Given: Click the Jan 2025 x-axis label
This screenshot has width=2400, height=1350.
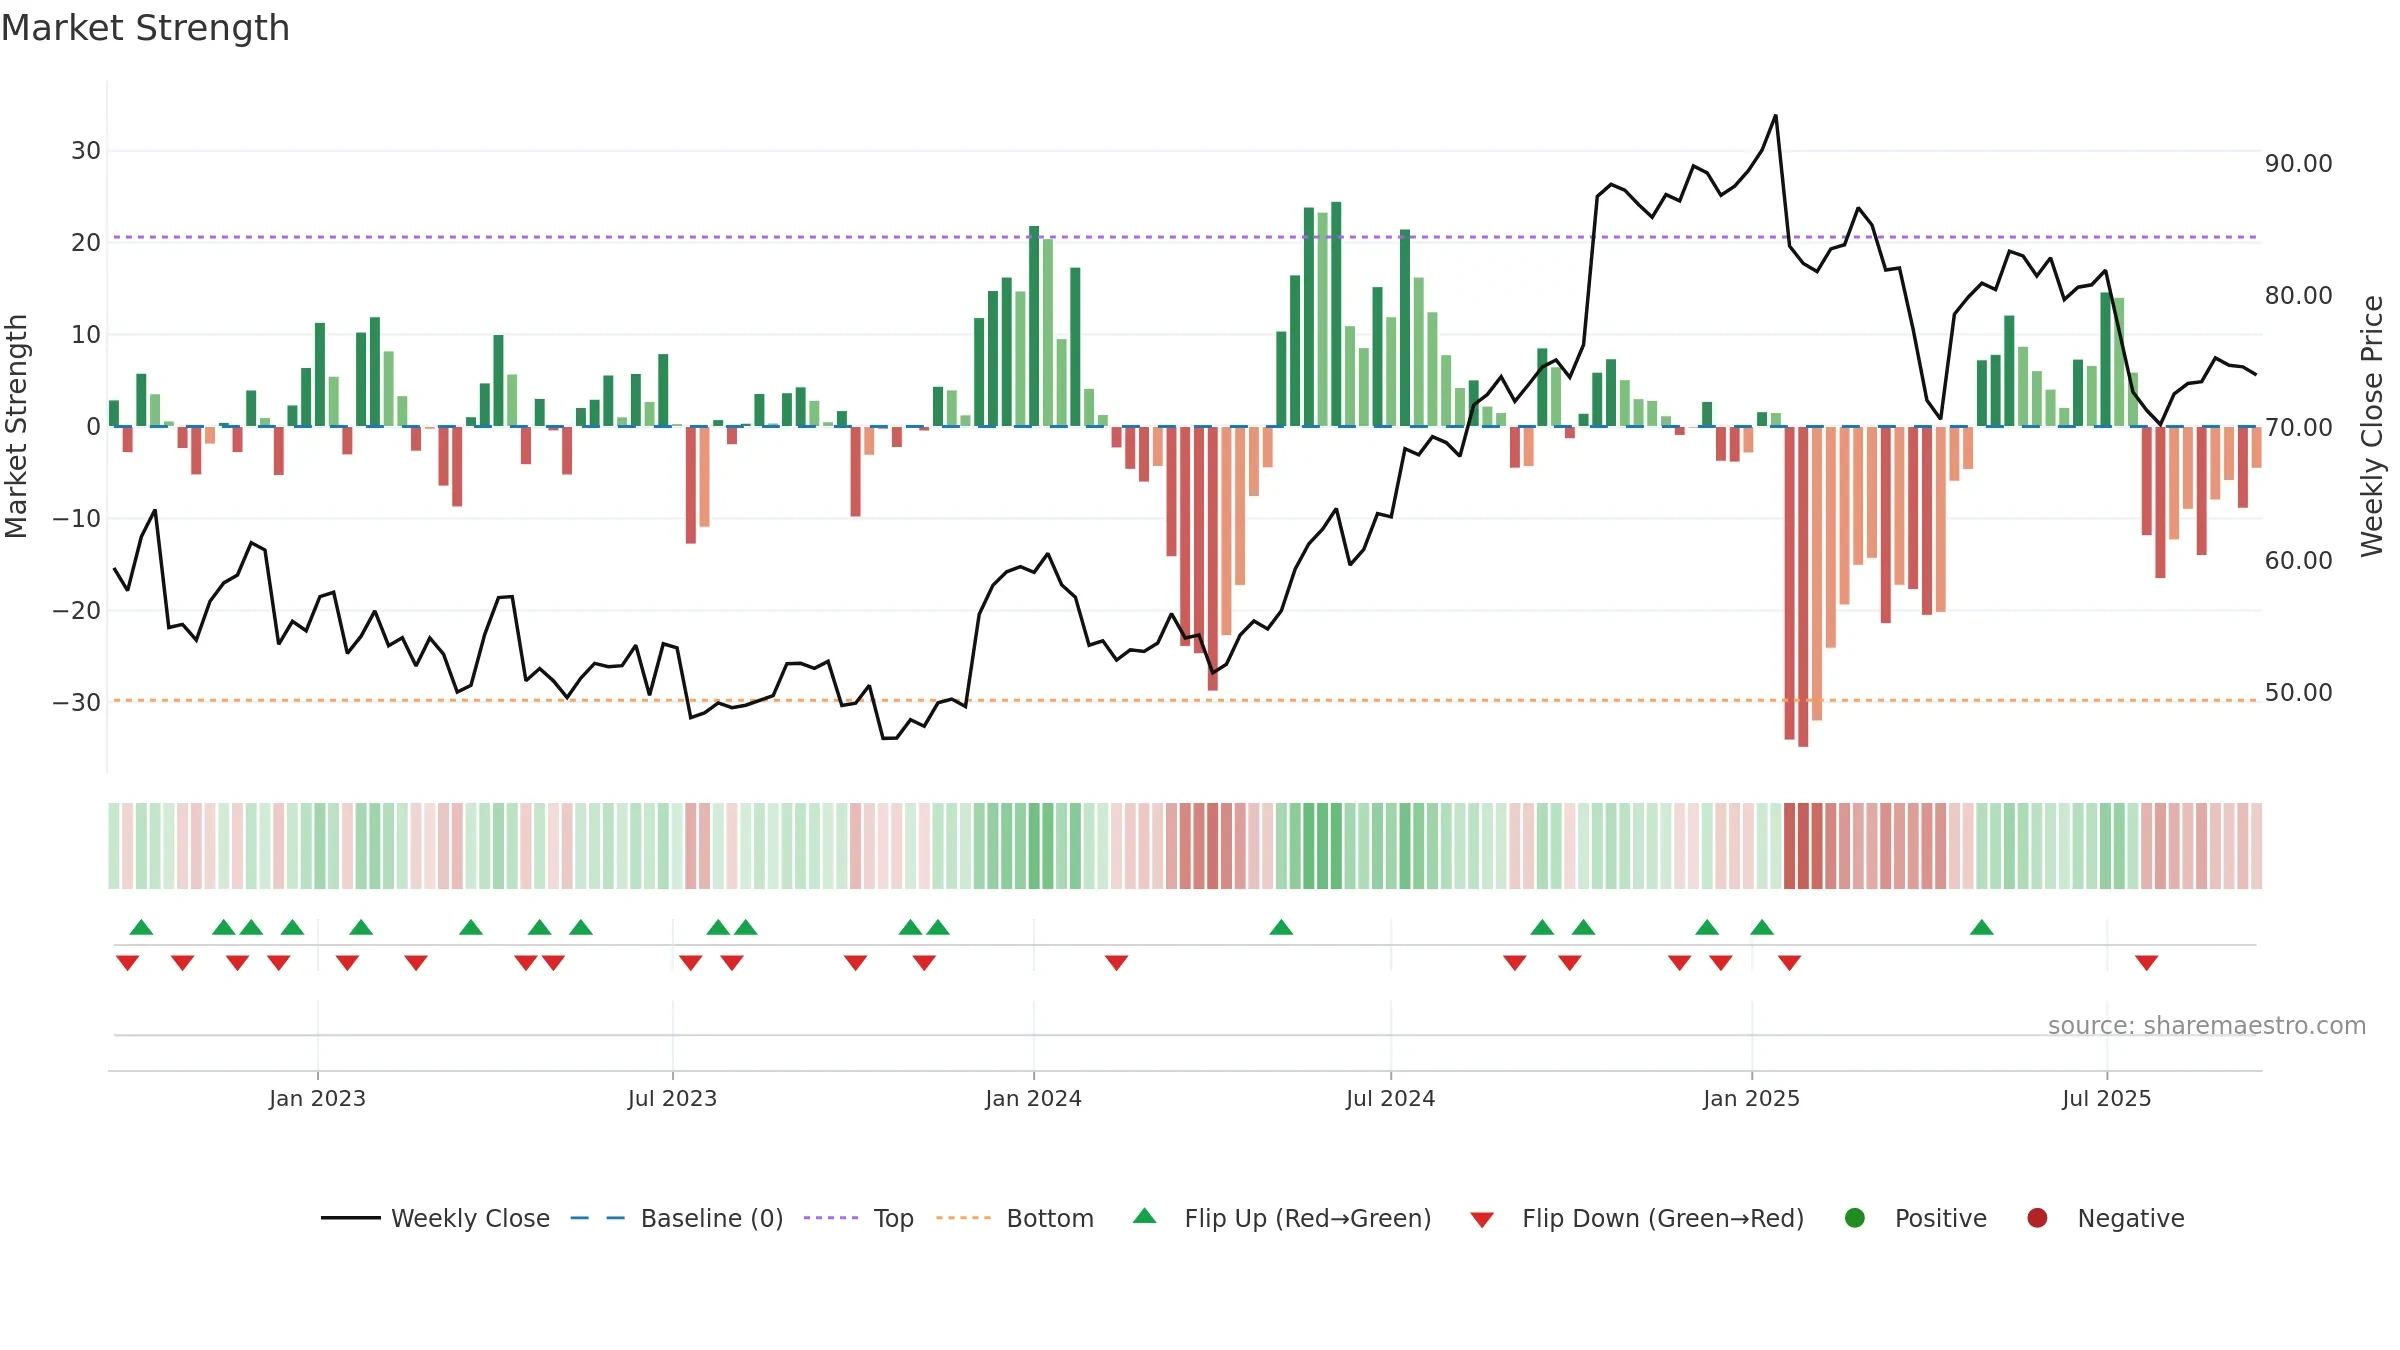Looking at the screenshot, I should click(1751, 1098).
